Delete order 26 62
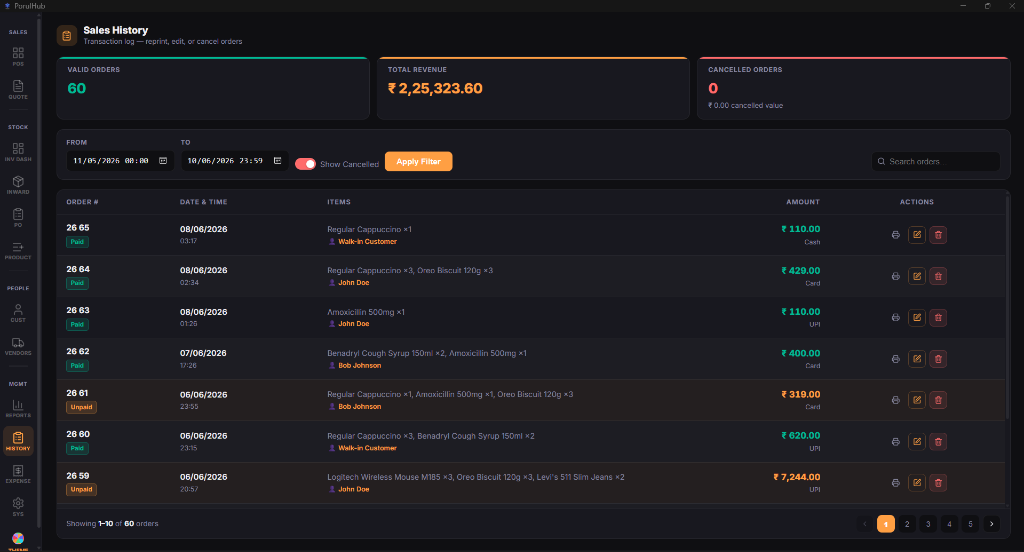 (938, 359)
